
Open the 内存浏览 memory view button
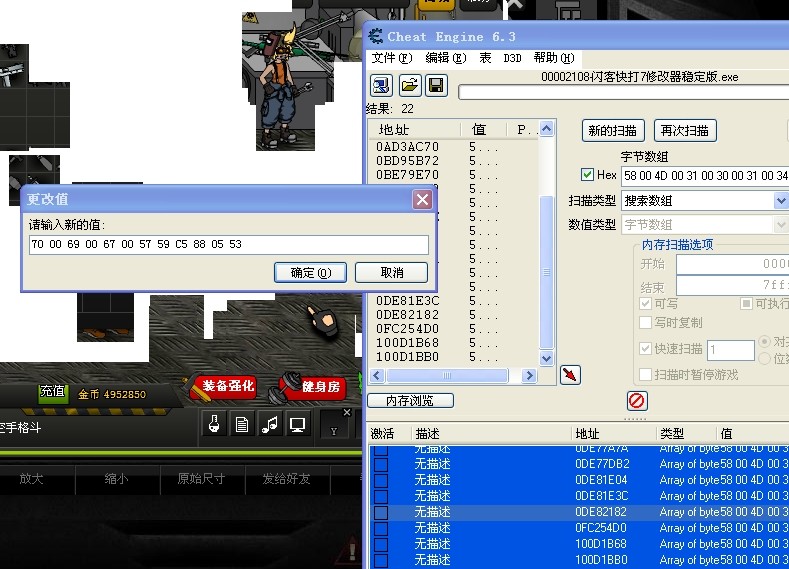[411, 400]
